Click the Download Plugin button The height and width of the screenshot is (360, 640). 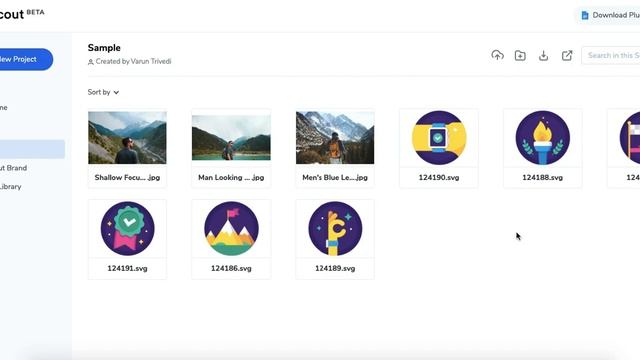click(608, 15)
